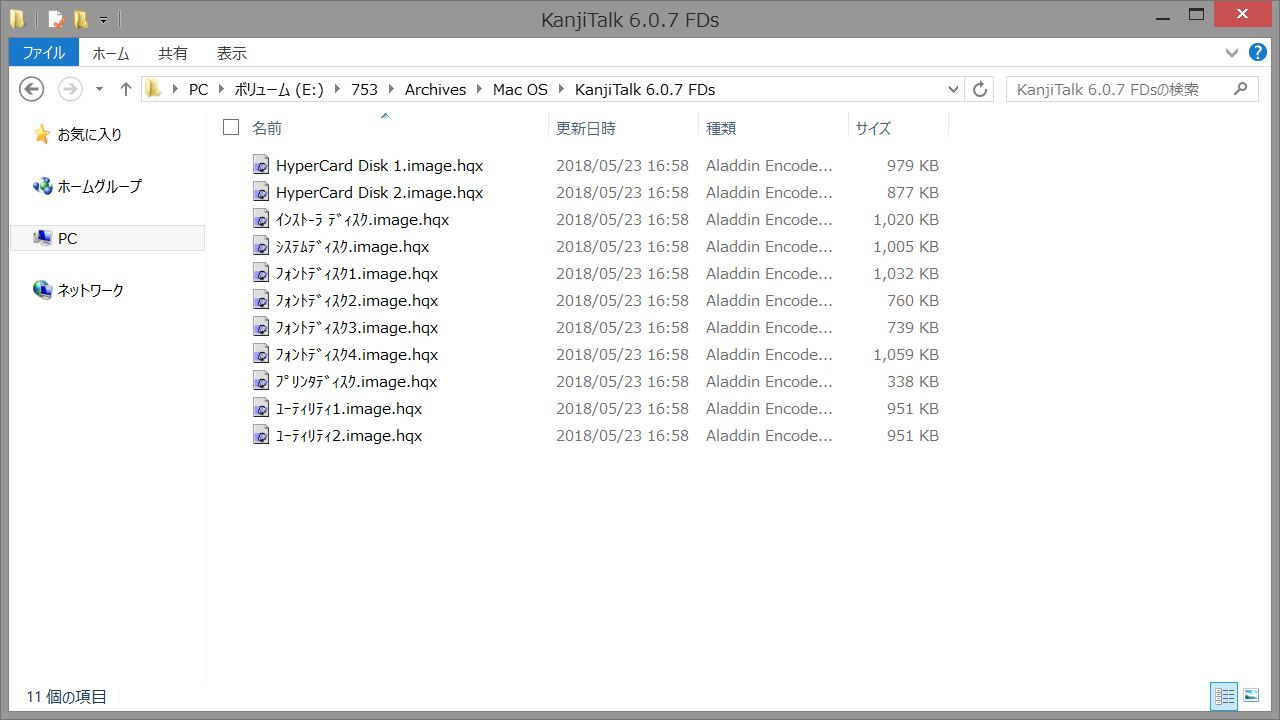Open the recent locations dropdown arrow
This screenshot has height=720, width=1280.
tap(99, 89)
